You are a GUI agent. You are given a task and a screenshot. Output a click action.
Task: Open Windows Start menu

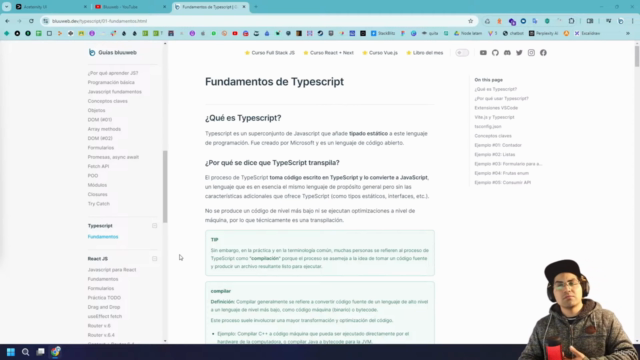[x=11, y=352]
